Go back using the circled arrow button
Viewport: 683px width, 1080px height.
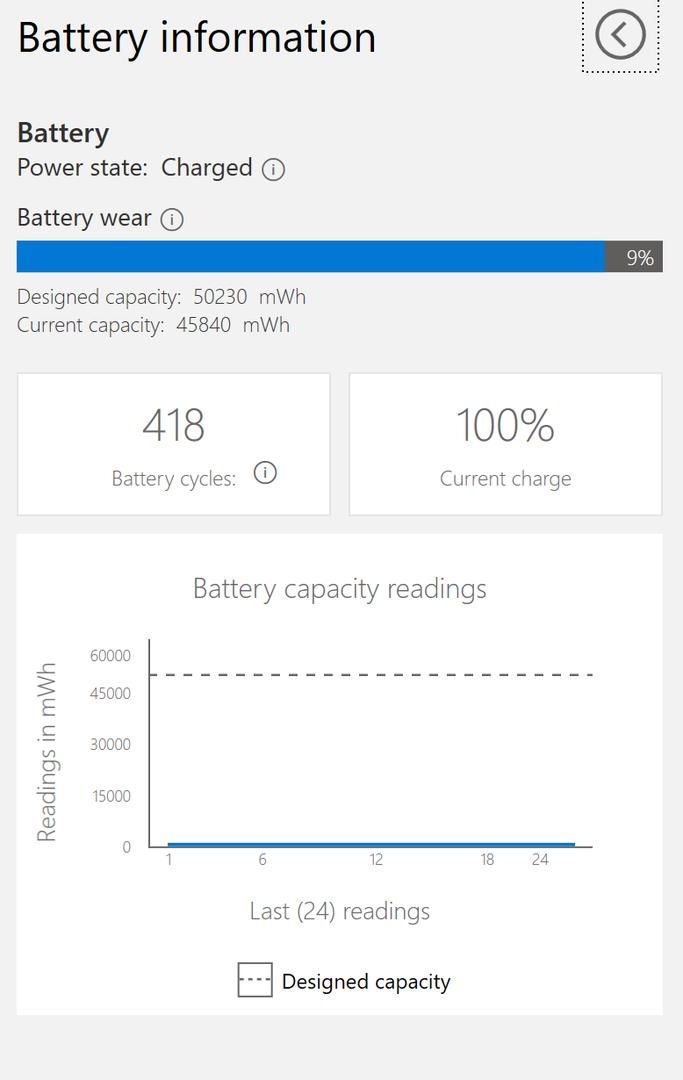click(x=620, y=34)
